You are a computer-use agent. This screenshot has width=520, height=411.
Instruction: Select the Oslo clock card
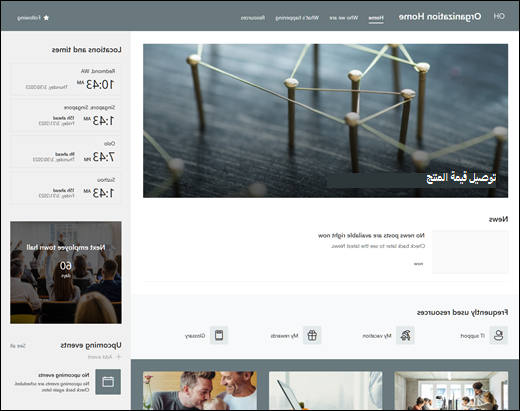[x=66, y=152]
